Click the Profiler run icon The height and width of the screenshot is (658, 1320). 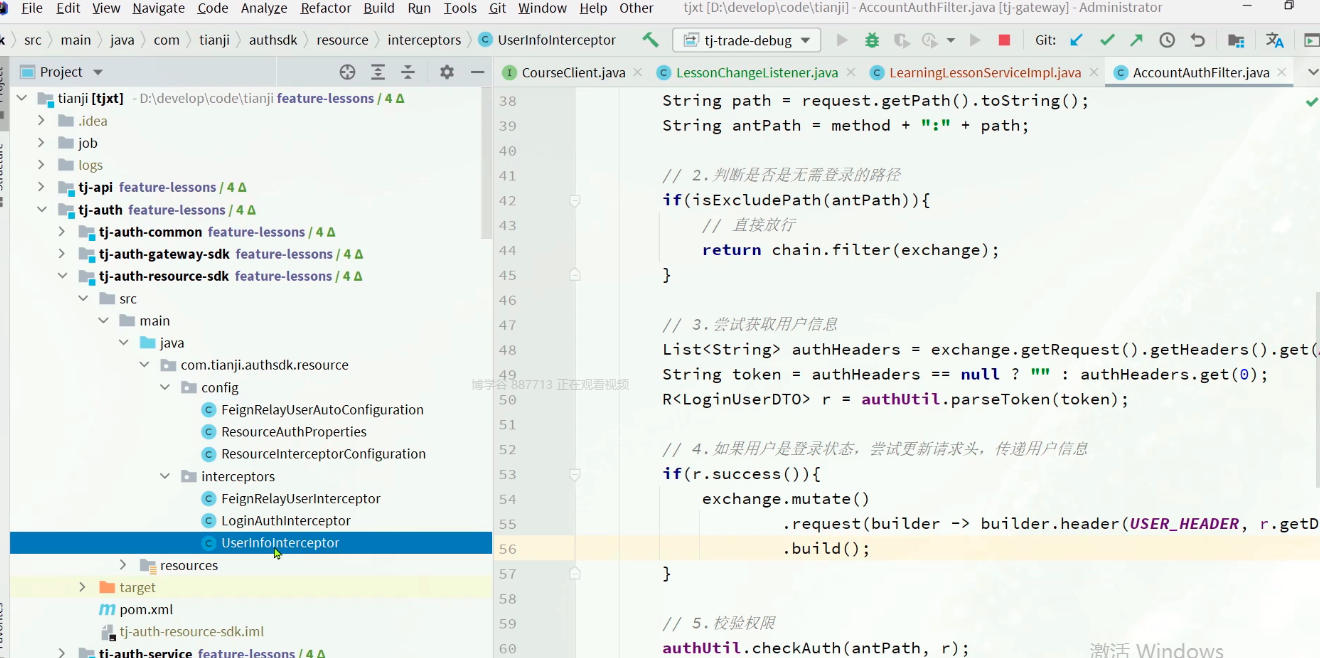930,40
